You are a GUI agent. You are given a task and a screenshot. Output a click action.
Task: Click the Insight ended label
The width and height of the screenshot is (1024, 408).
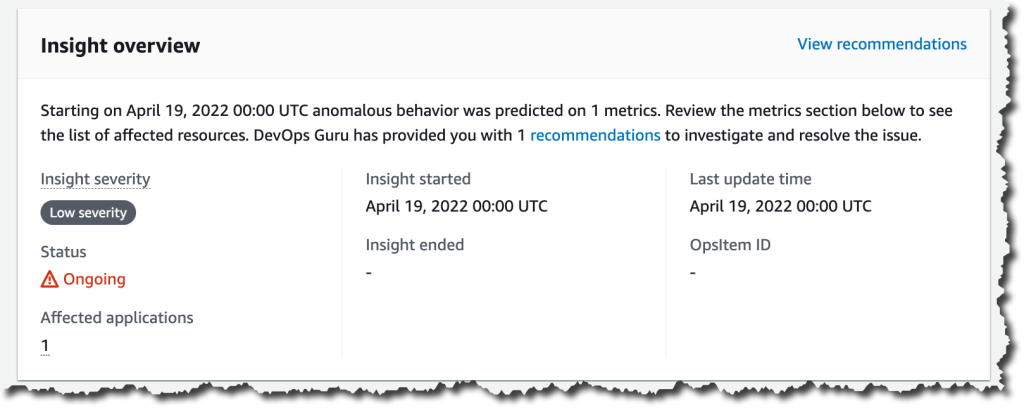click(415, 245)
